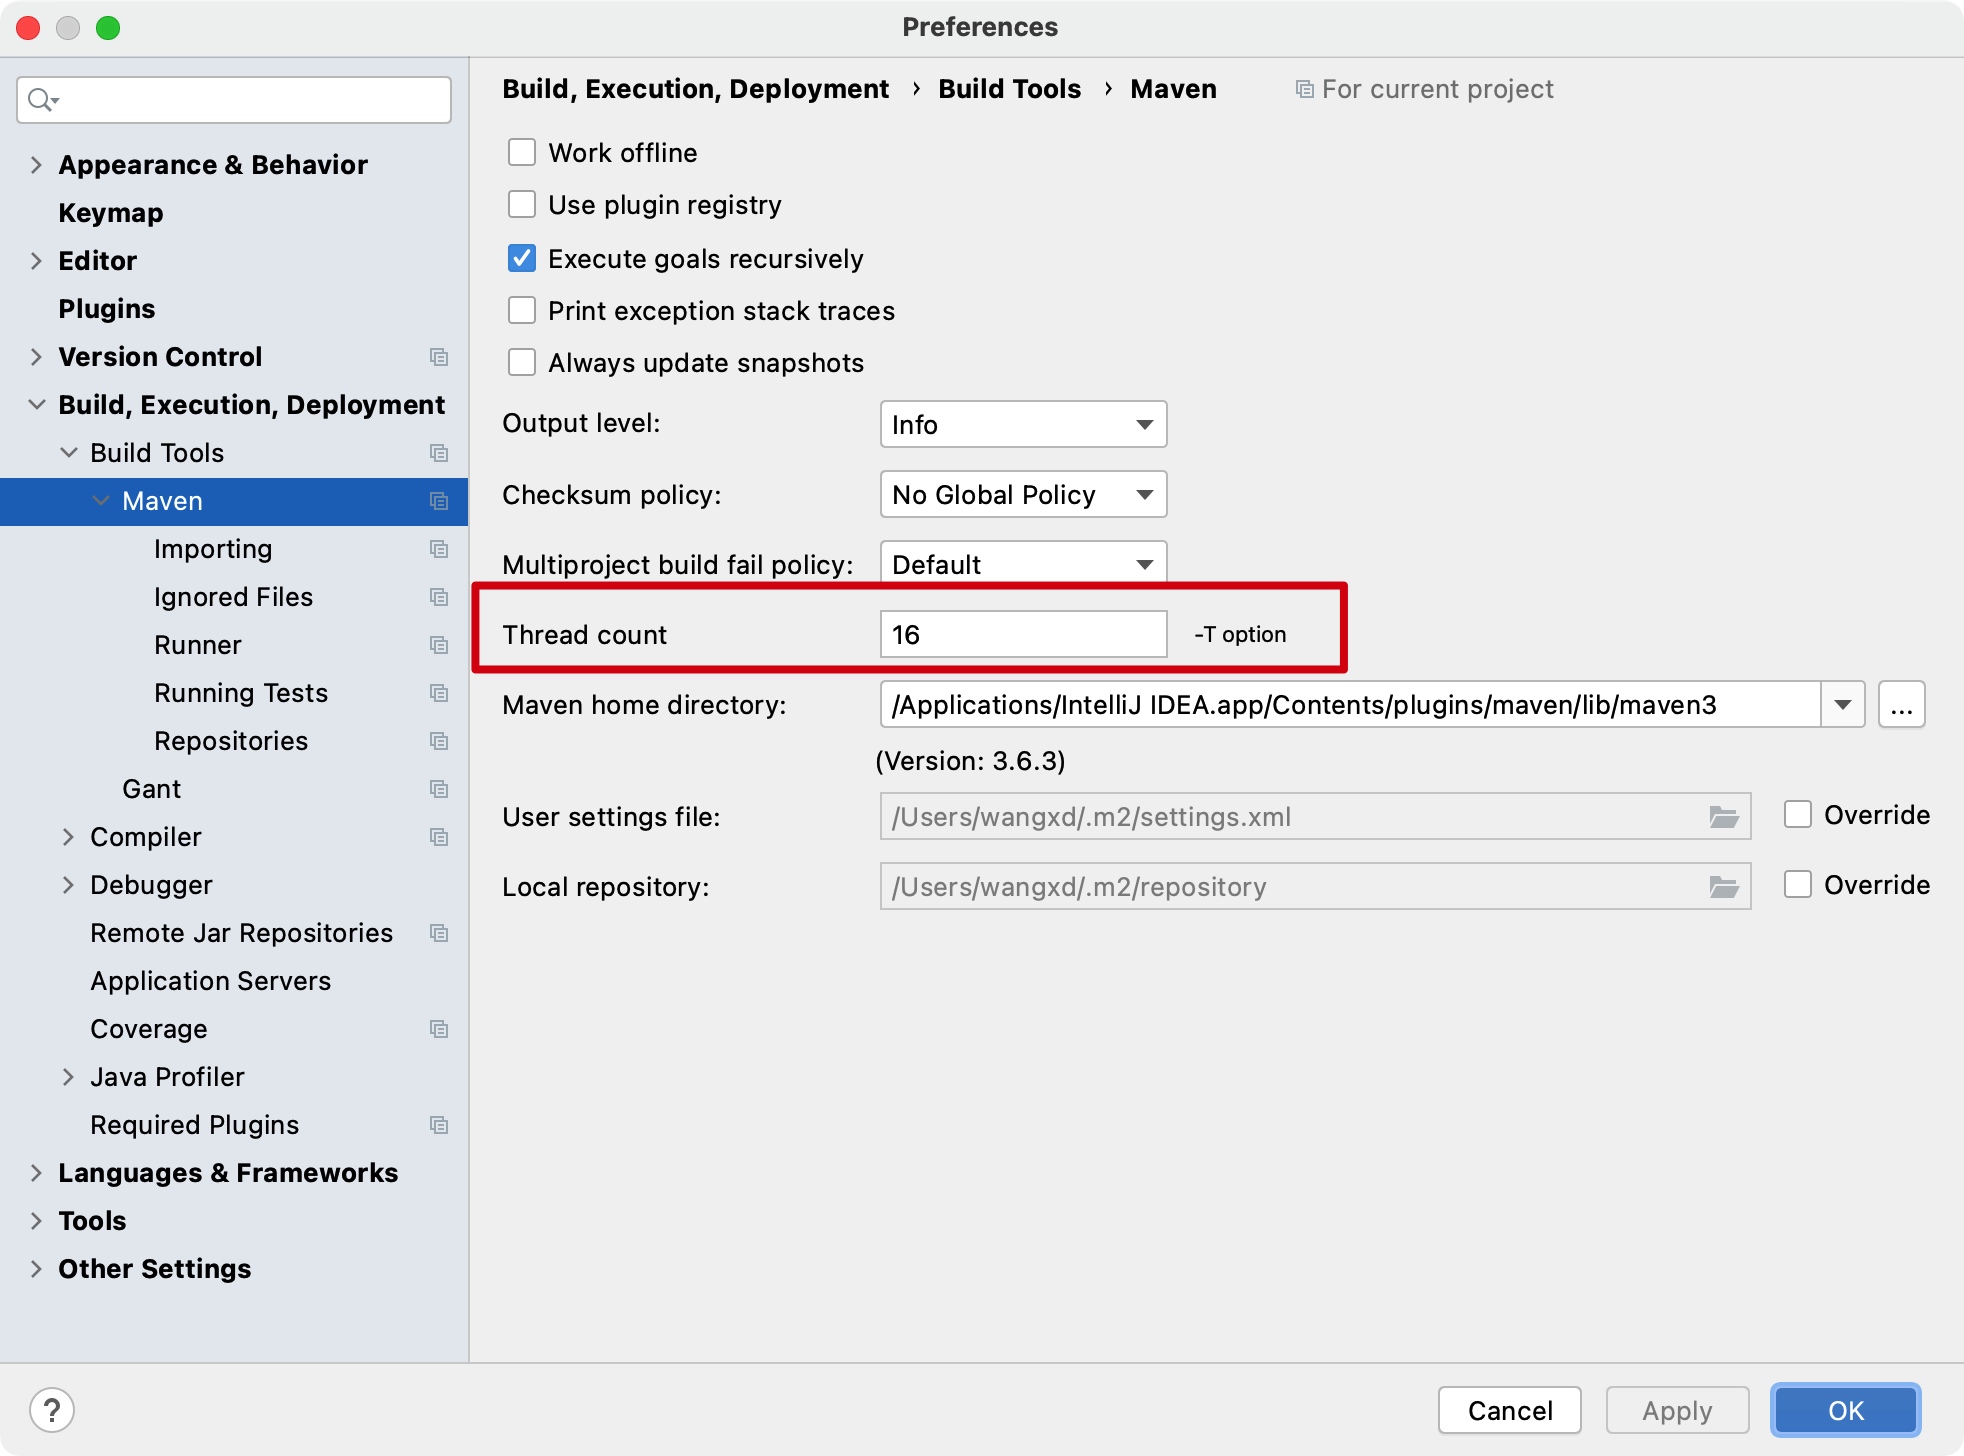Expand the Appearance & Behavior tree node
The width and height of the screenshot is (1964, 1456).
point(36,165)
